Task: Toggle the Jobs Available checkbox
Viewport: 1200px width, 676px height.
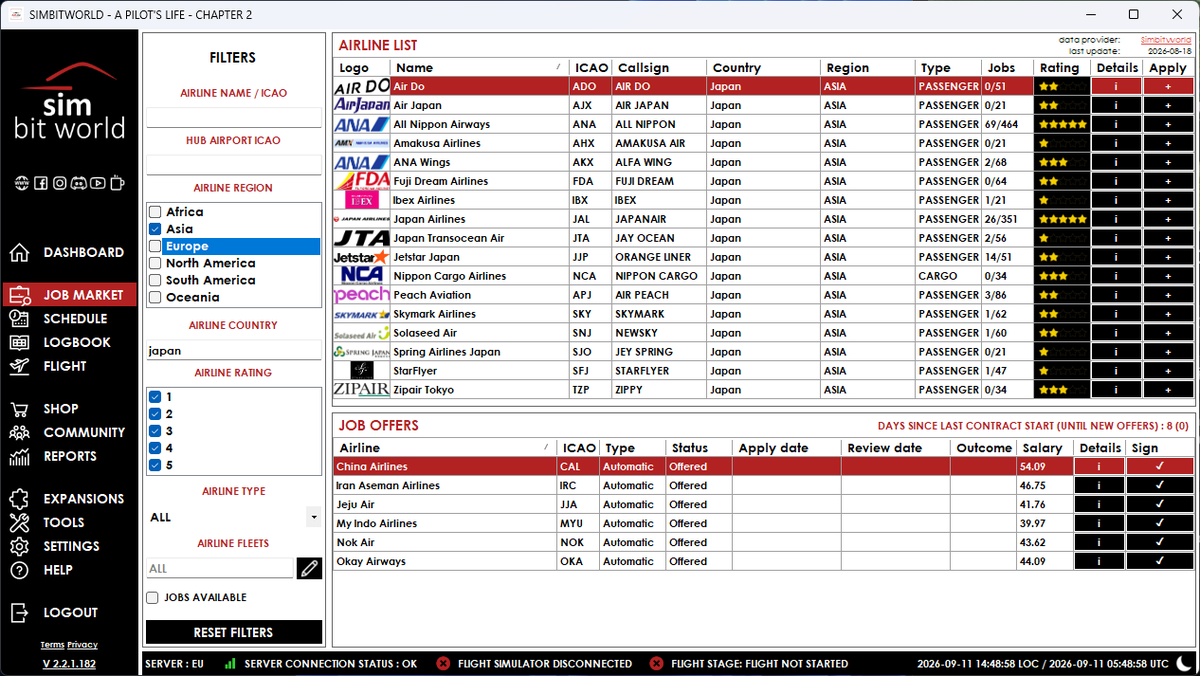Action: coord(152,598)
